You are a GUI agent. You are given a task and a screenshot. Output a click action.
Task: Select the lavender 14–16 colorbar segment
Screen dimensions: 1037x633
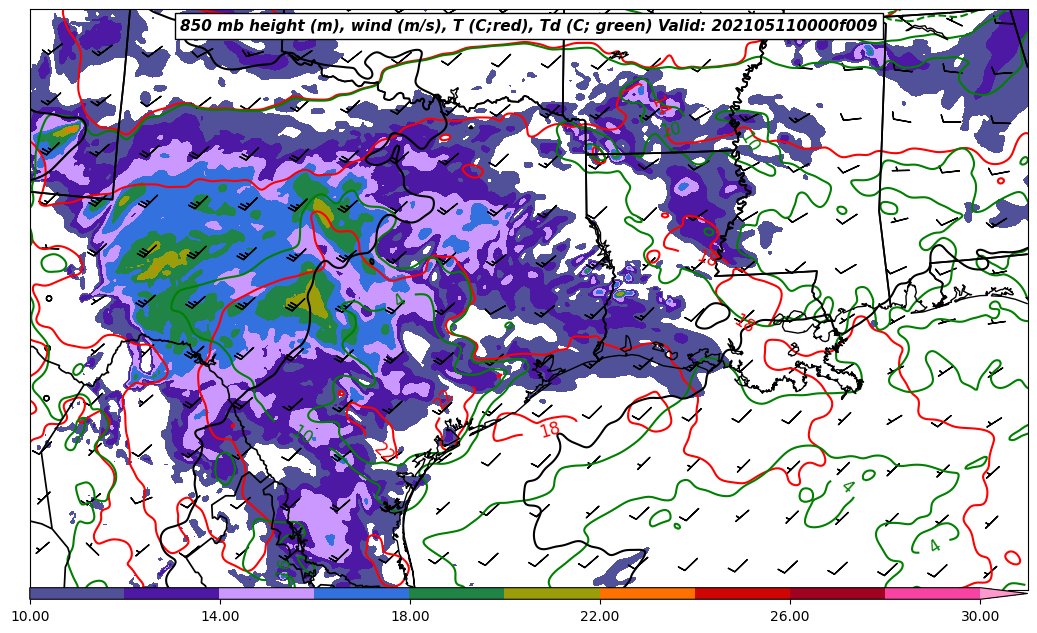click(x=267, y=593)
